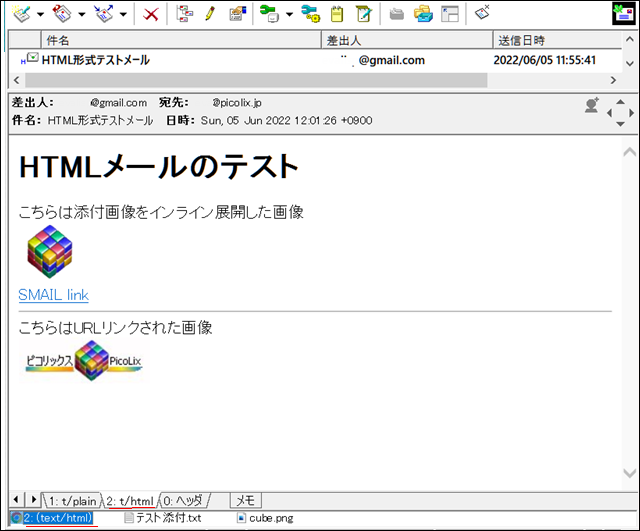The height and width of the screenshot is (531, 640).
Task: Click the tab scroll left arrow
Action: (x=16, y=499)
